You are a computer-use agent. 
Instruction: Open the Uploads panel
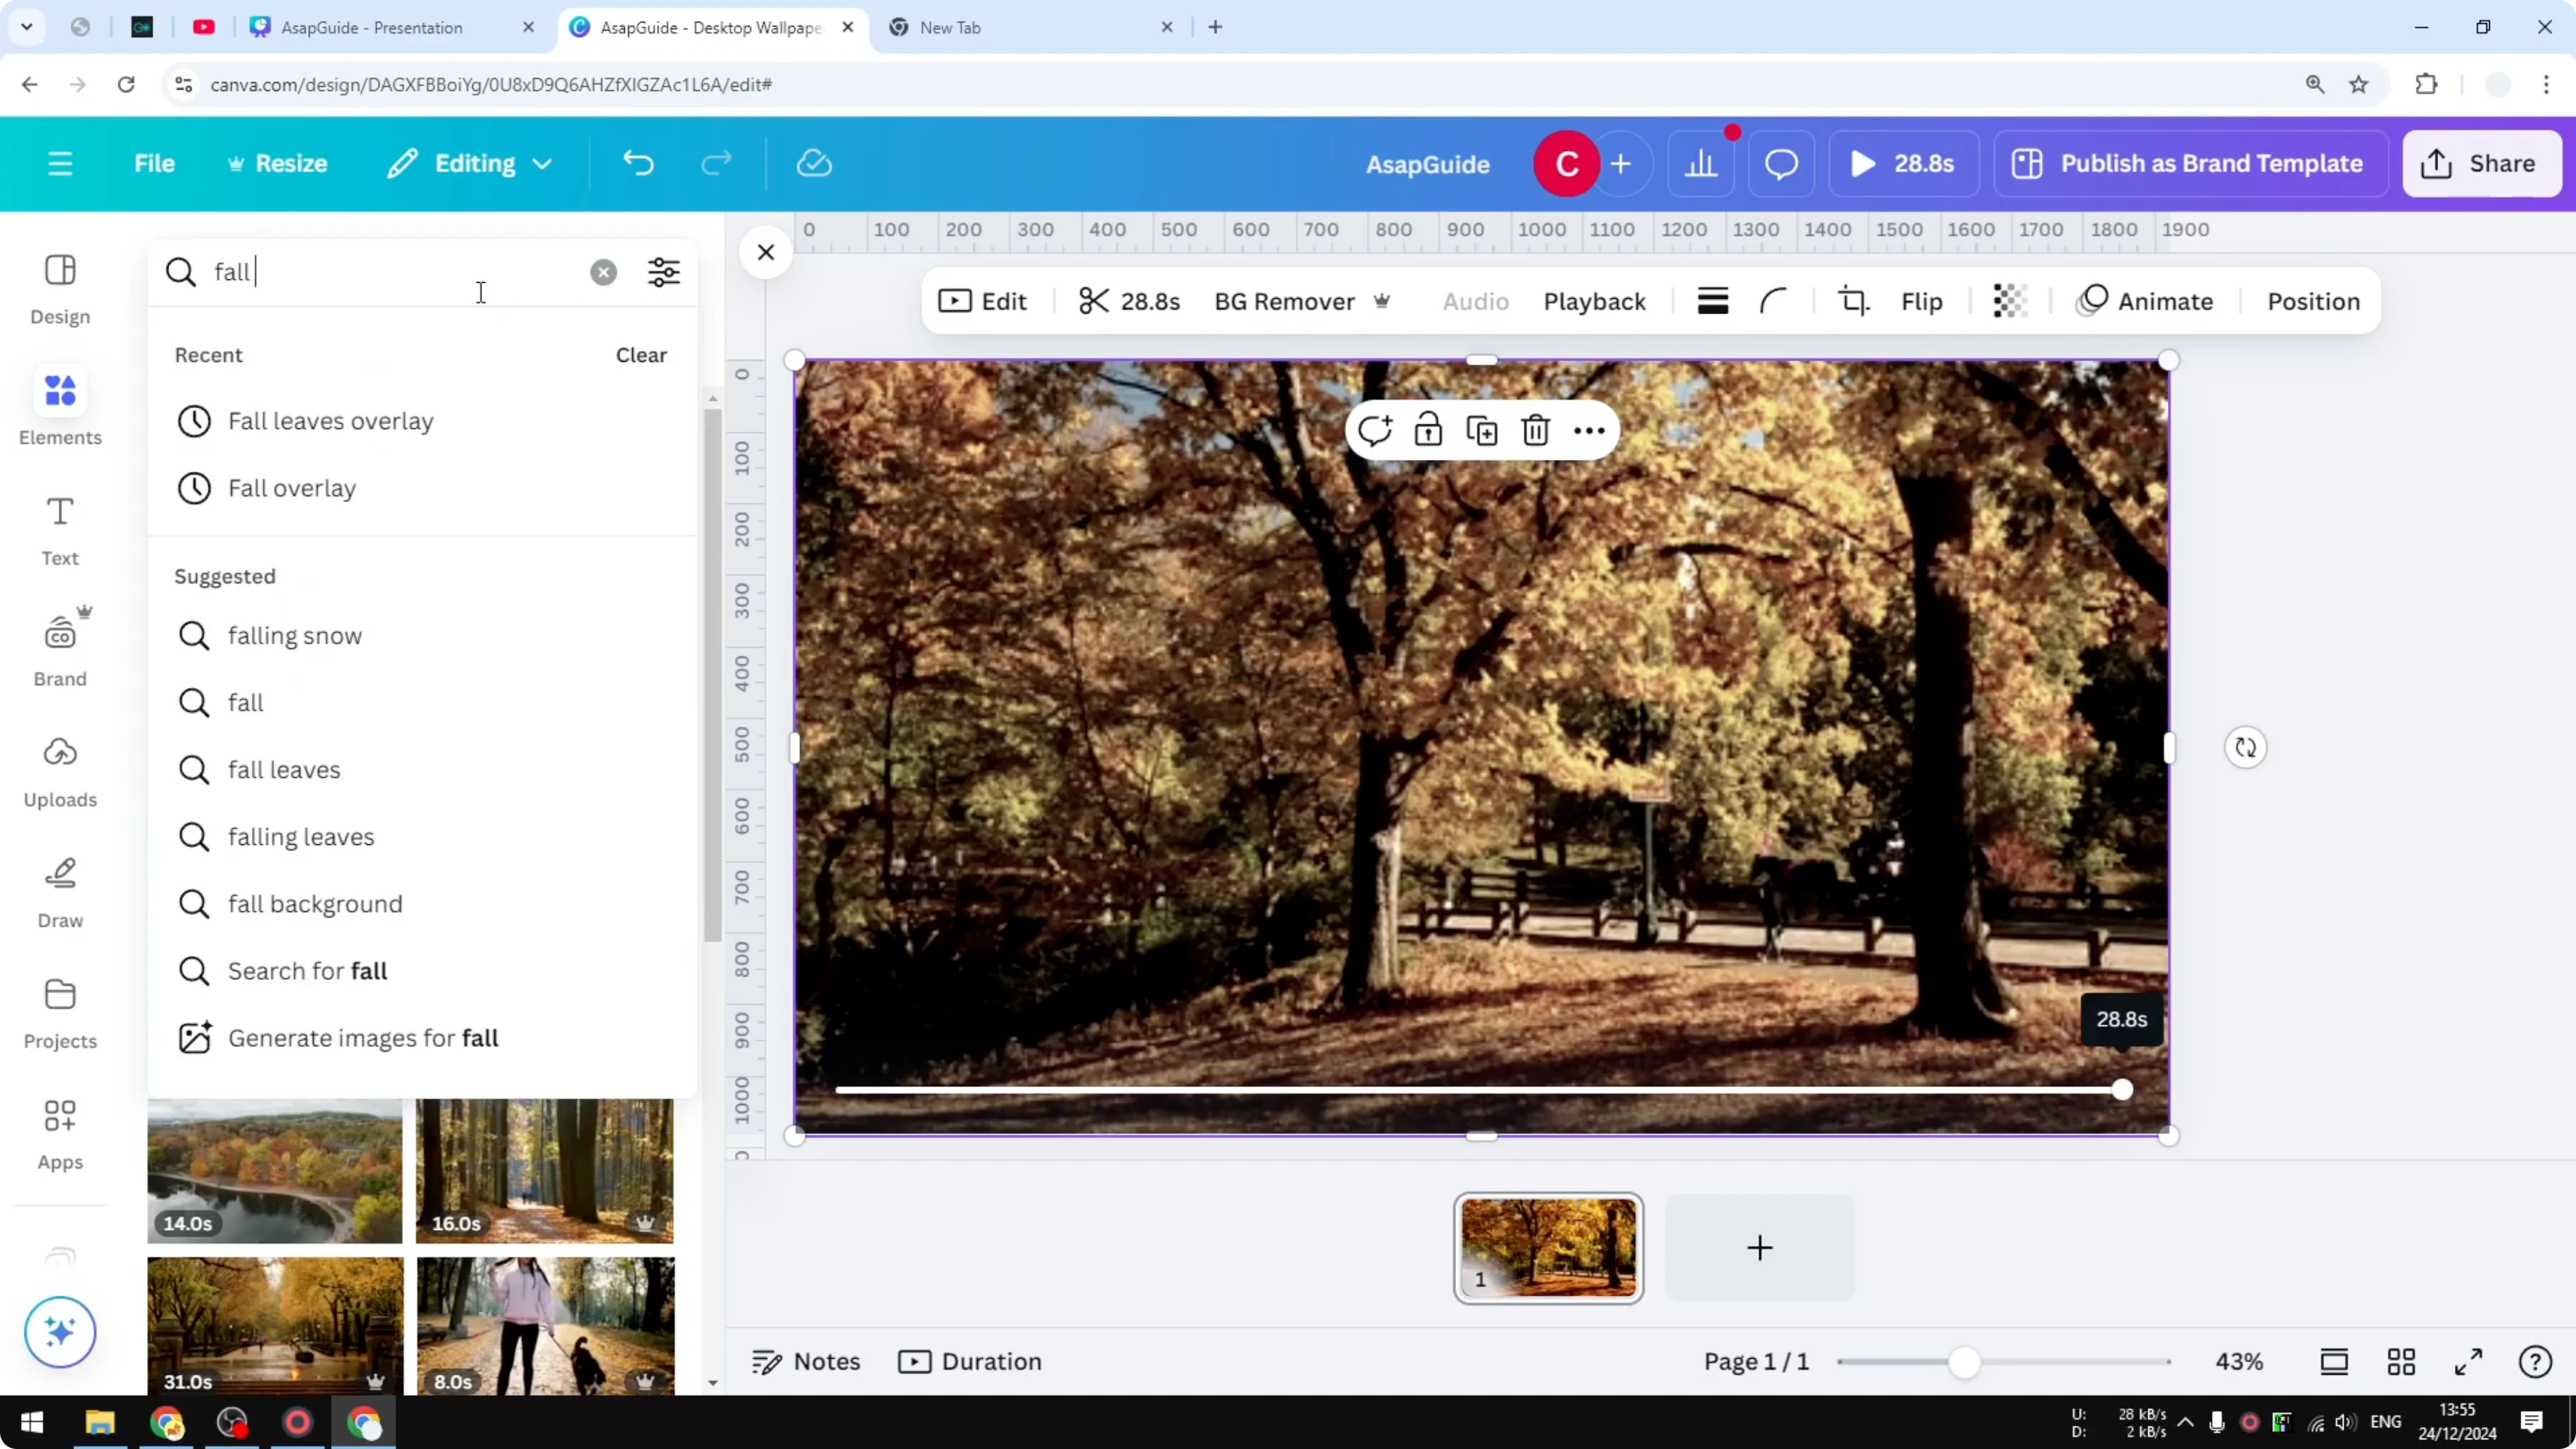[x=59, y=770]
